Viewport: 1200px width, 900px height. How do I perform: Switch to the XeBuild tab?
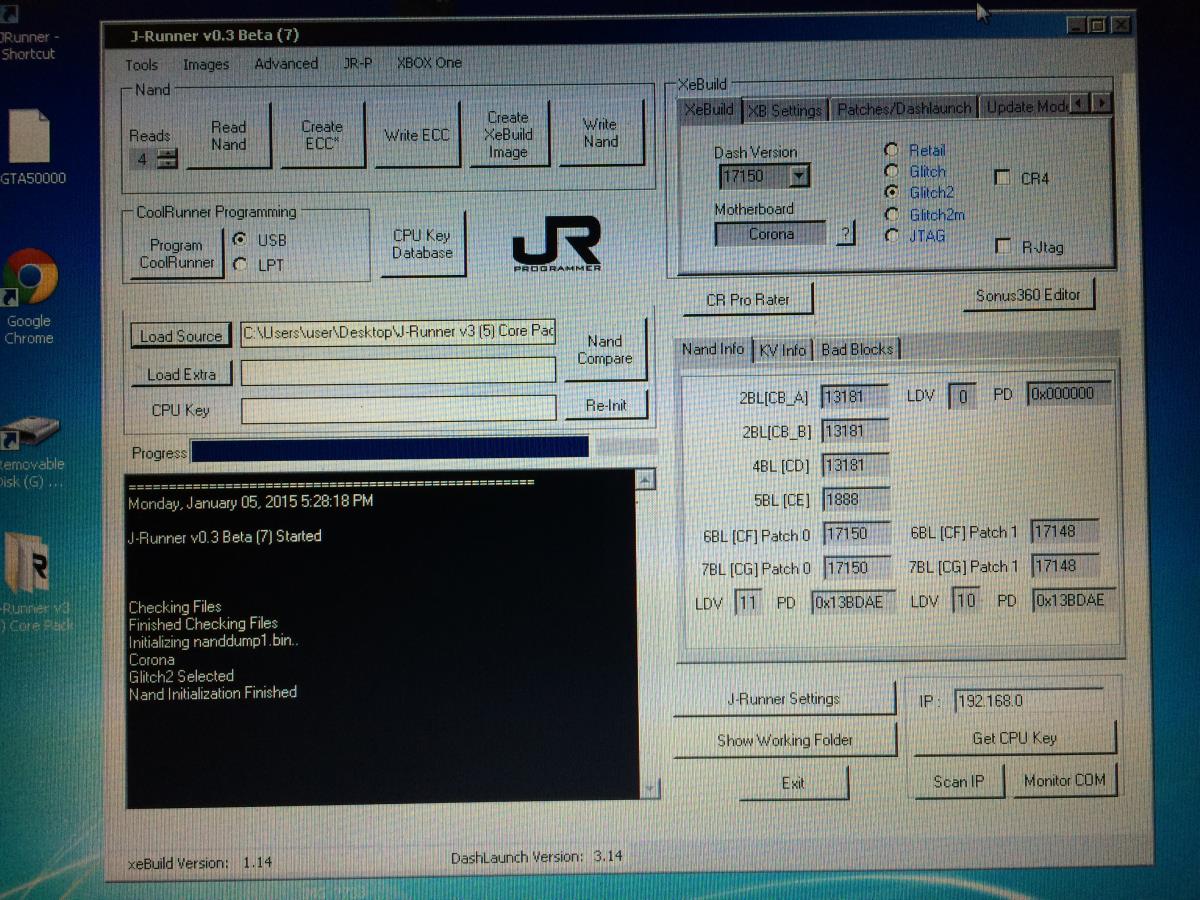(x=709, y=110)
